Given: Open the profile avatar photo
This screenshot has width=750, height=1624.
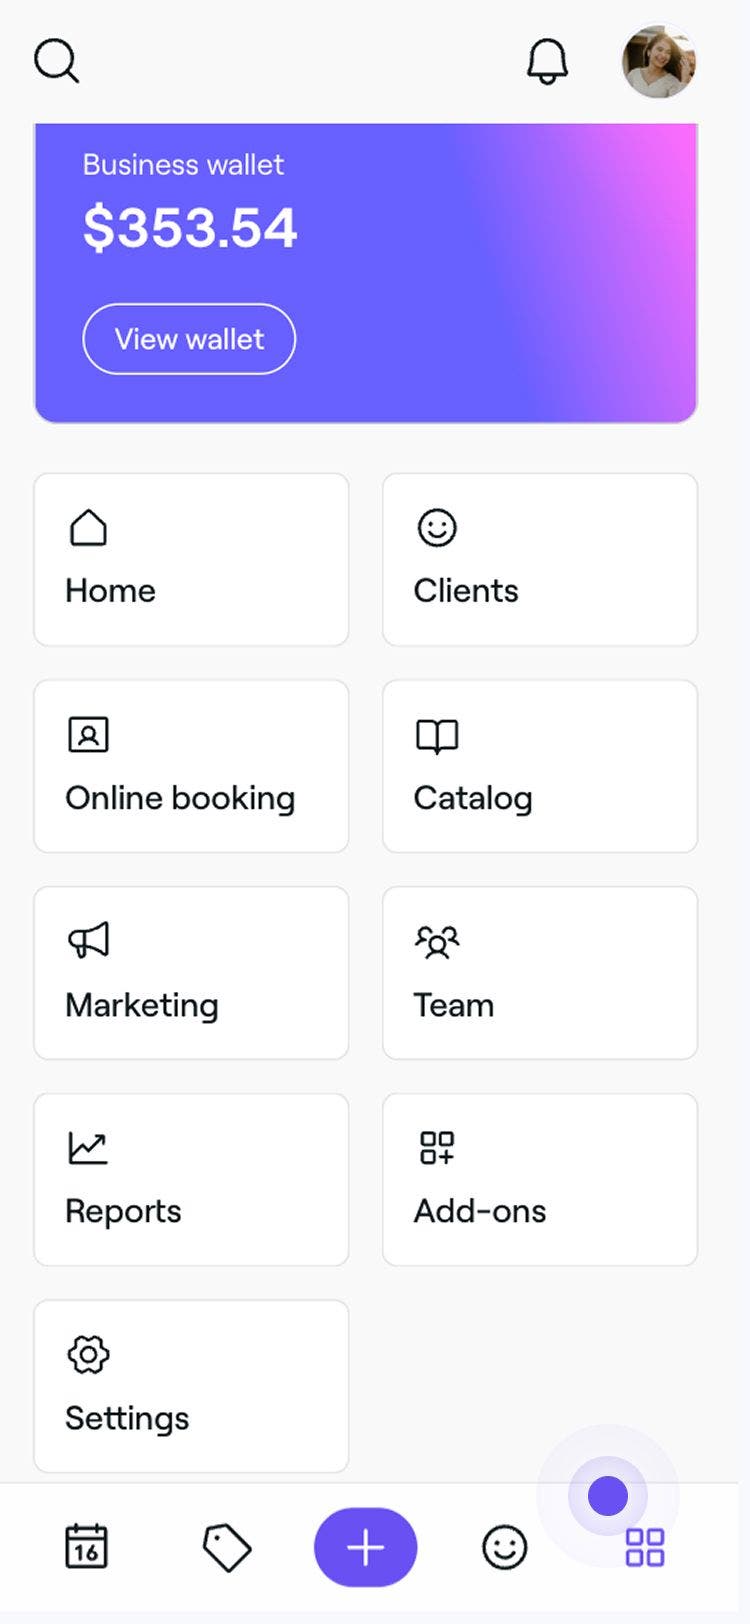Looking at the screenshot, I should [658, 62].
